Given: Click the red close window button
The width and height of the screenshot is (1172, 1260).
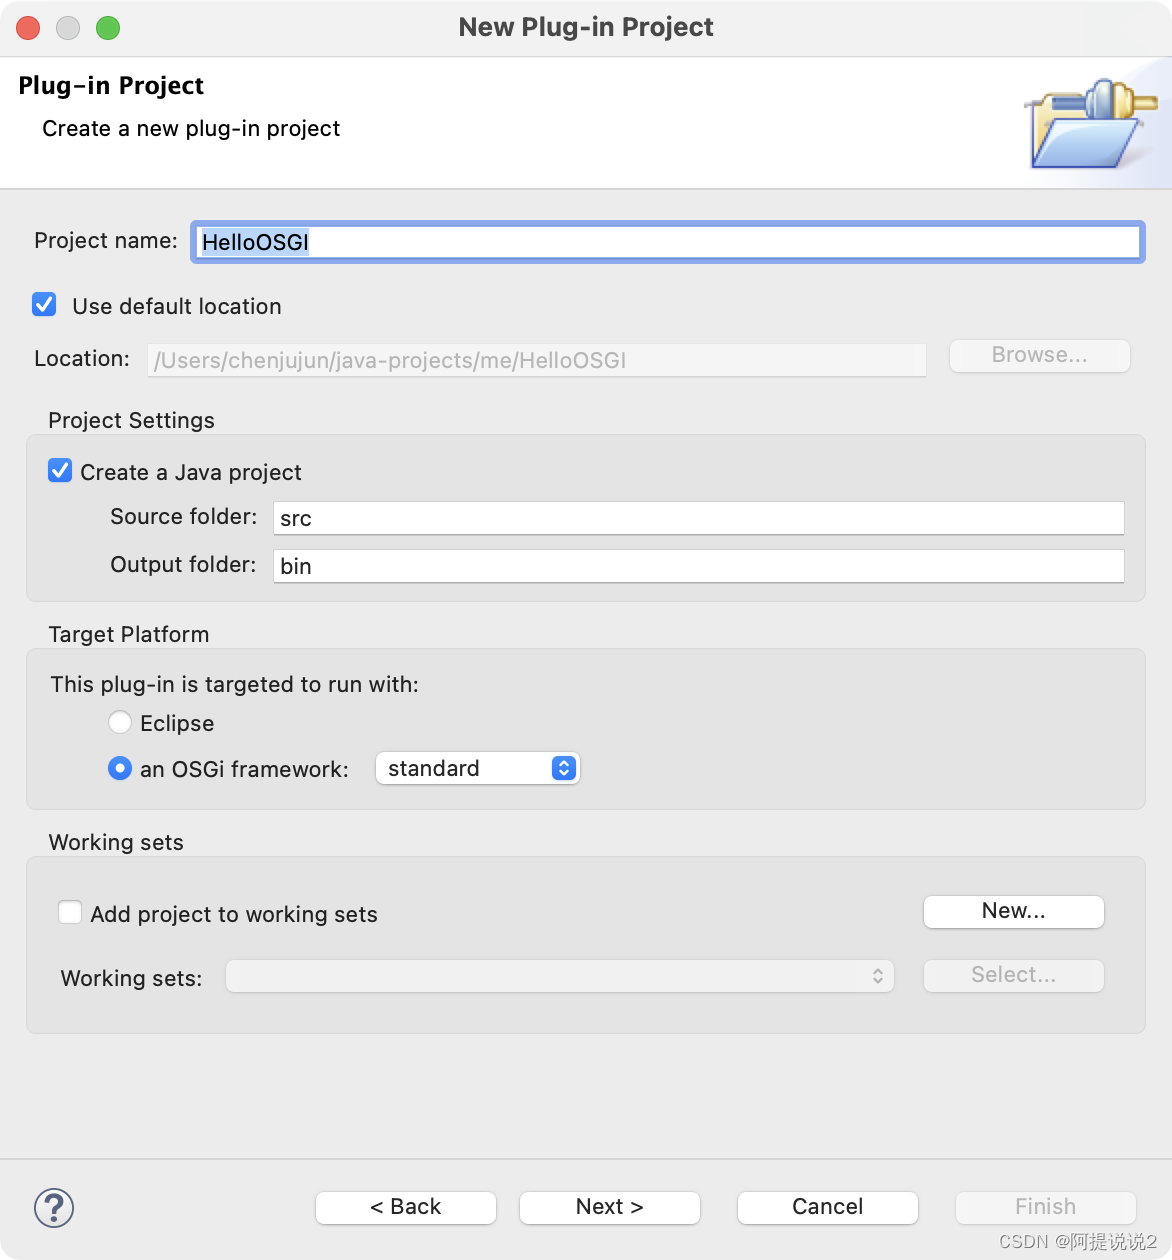Looking at the screenshot, I should [x=28, y=28].
